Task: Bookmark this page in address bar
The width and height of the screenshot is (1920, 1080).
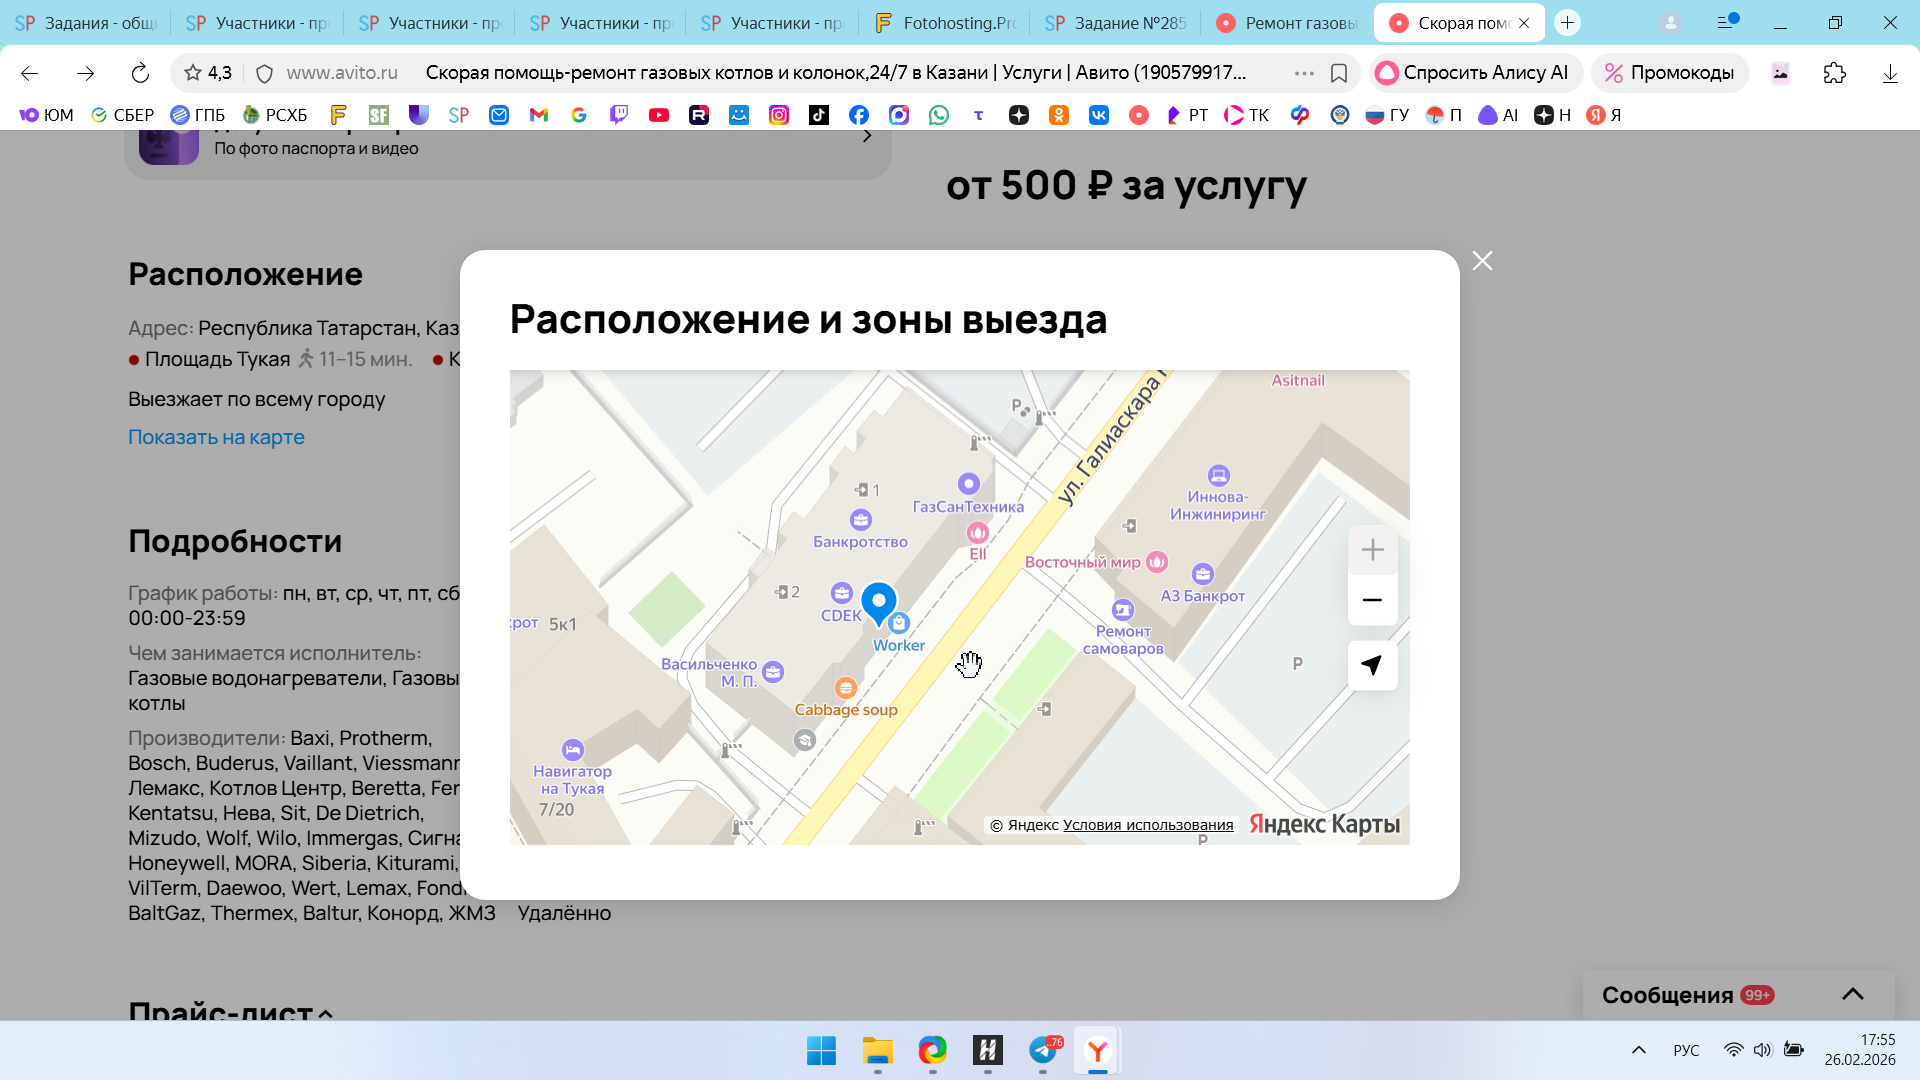Action: click(x=1339, y=73)
